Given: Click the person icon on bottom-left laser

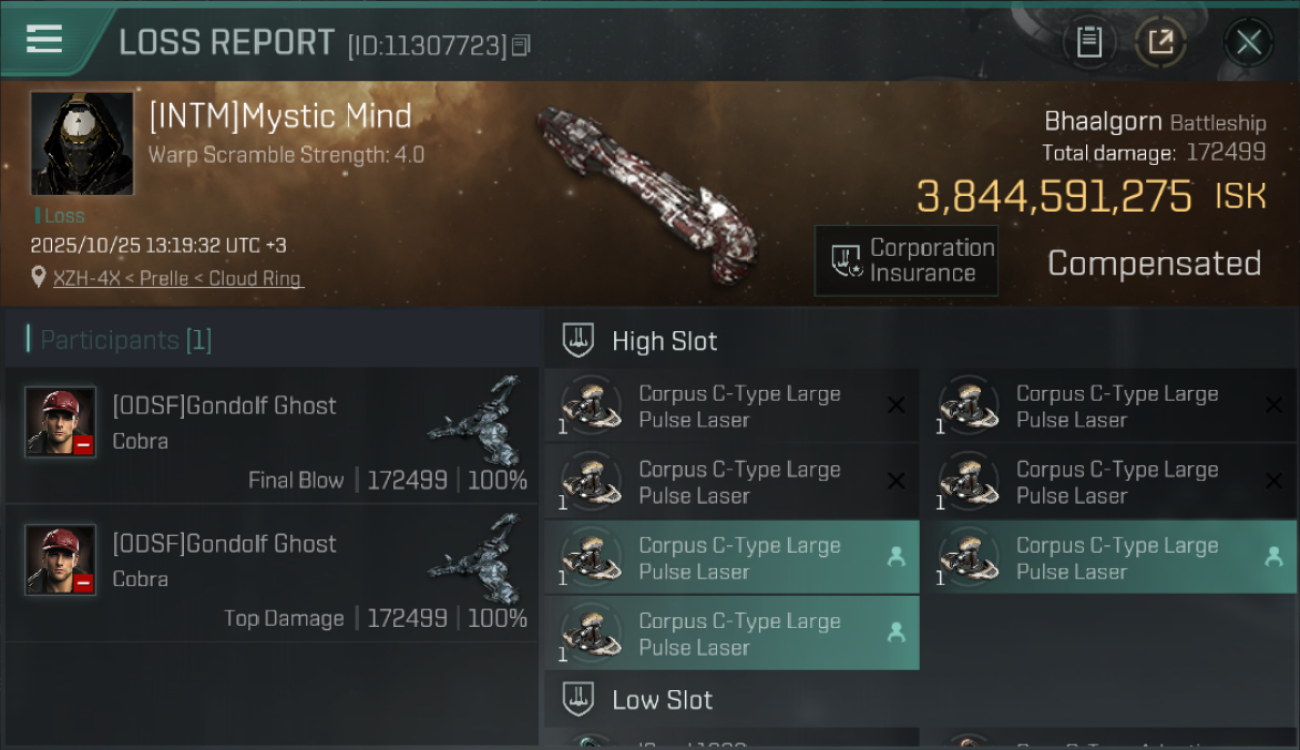Looking at the screenshot, I should pos(896,632).
